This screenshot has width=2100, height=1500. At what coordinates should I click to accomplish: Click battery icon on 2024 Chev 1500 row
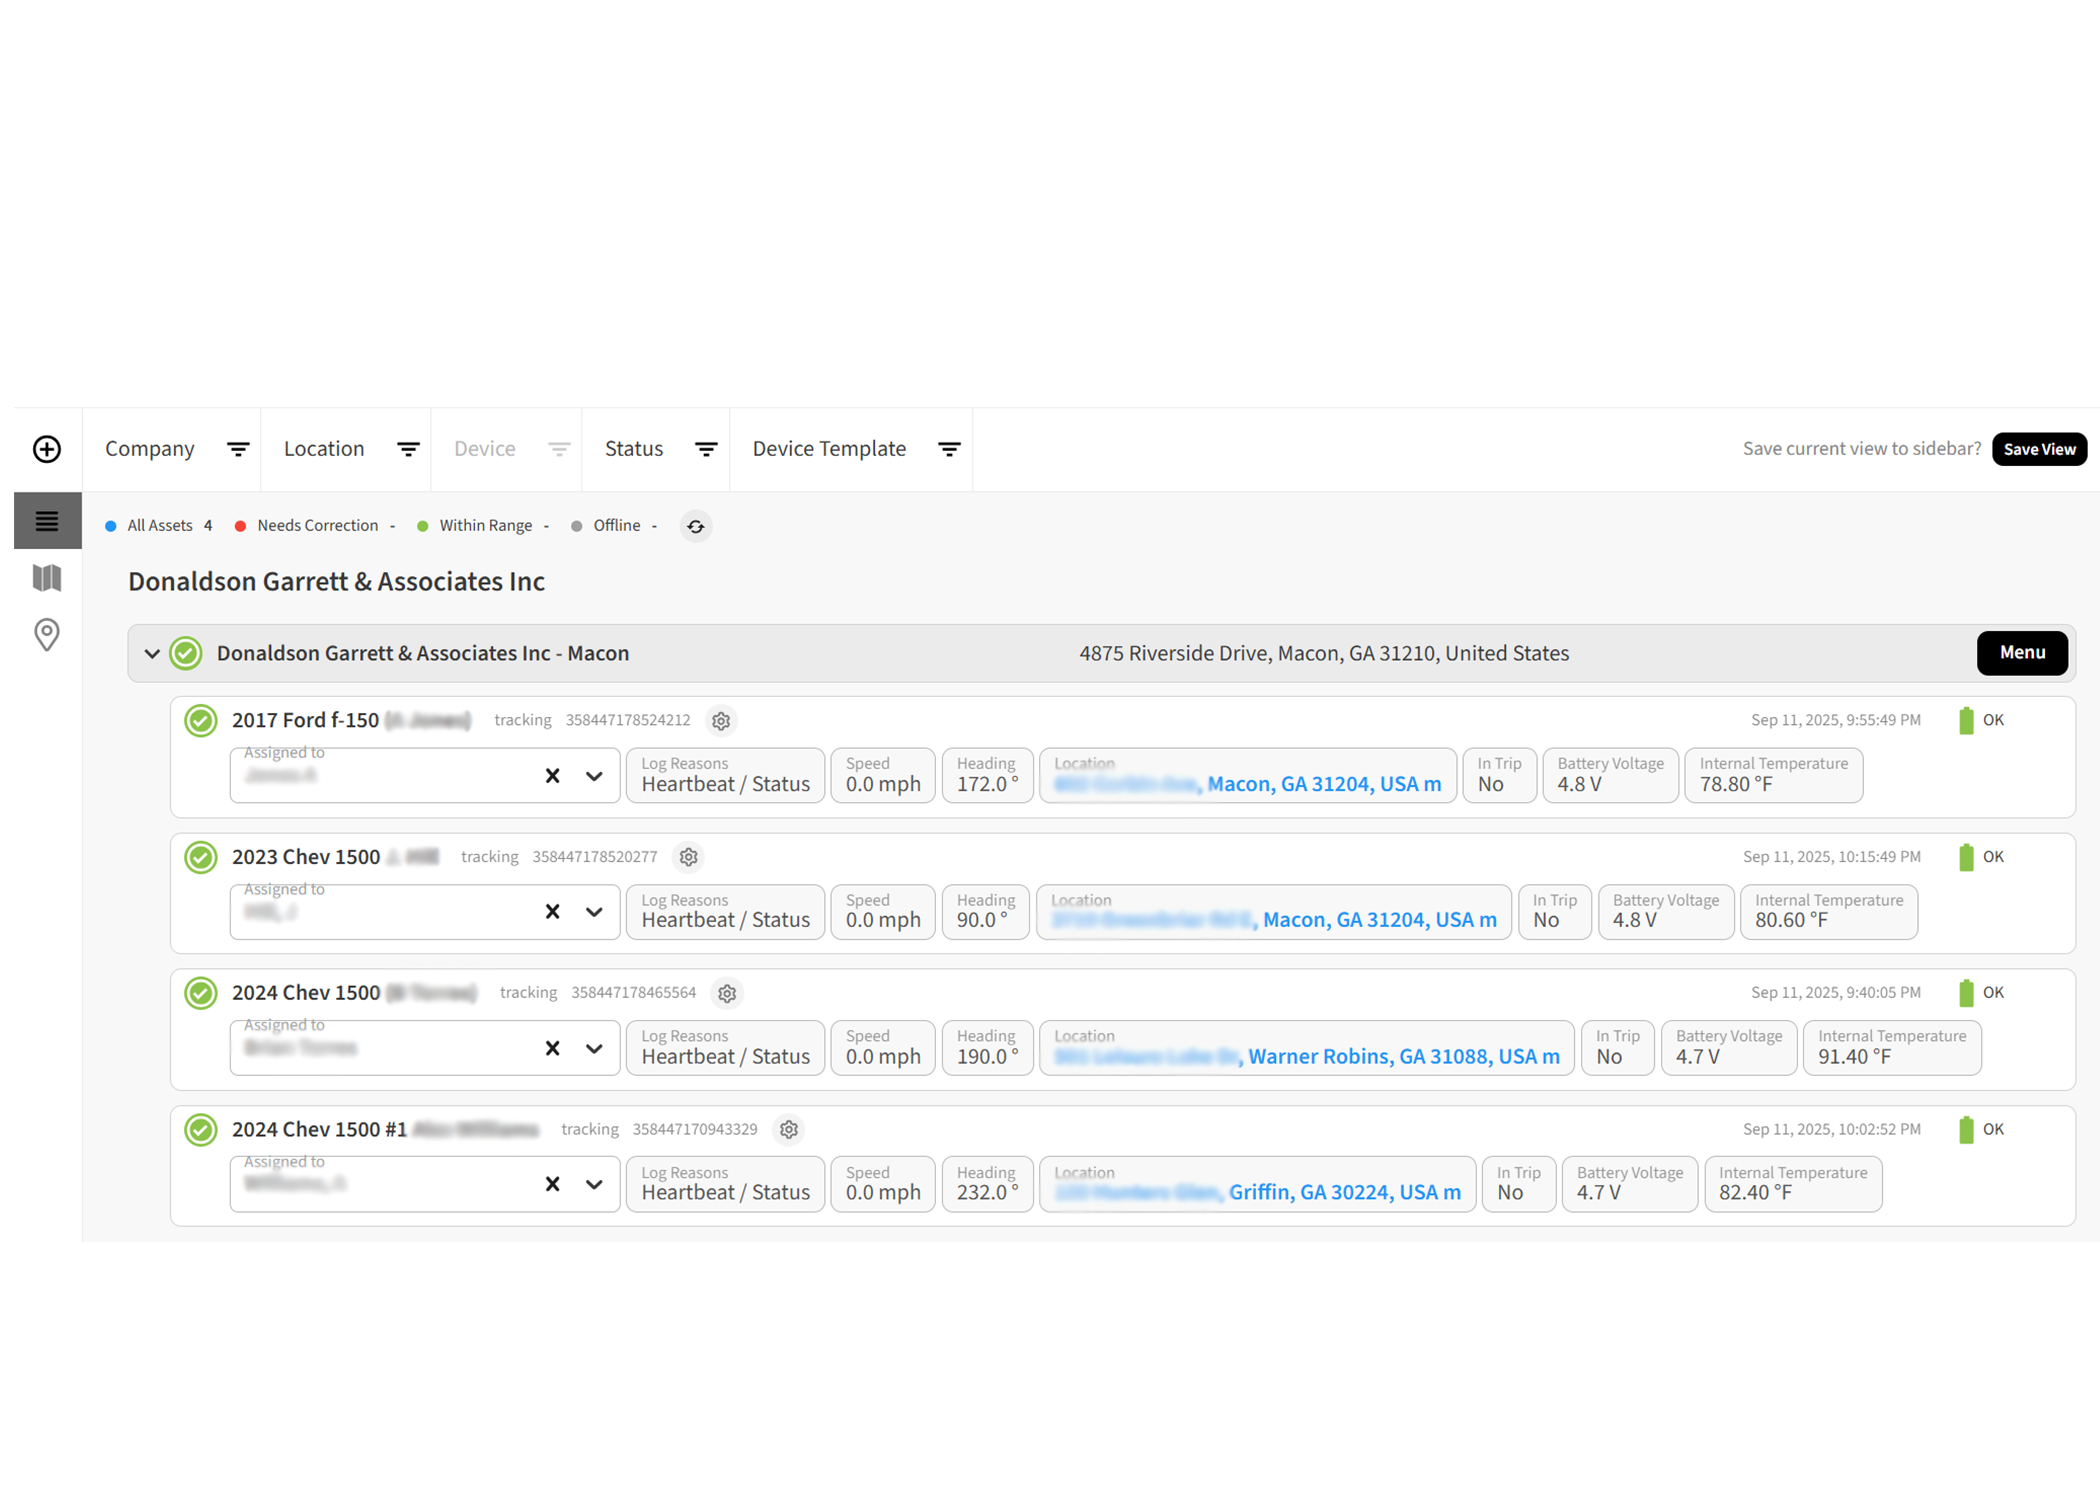[x=1965, y=993]
